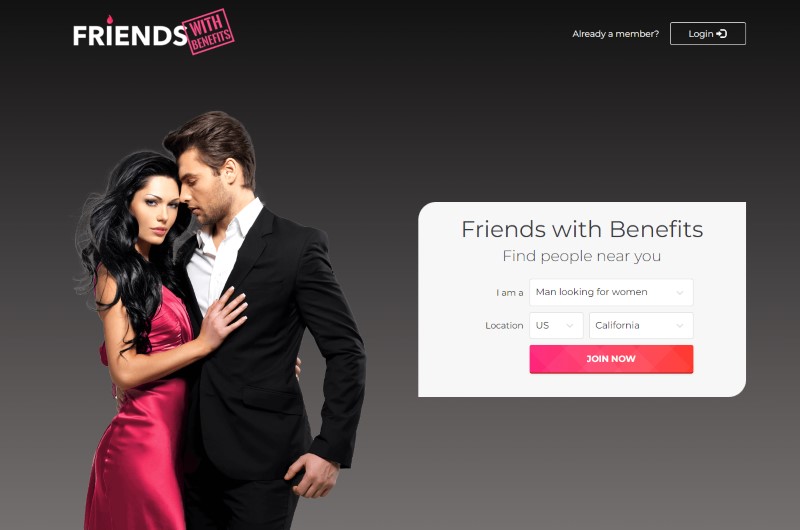Screen dimensions: 800x530
Task: Click the 'Friends with Benefits' form heading
Action: [582, 229]
